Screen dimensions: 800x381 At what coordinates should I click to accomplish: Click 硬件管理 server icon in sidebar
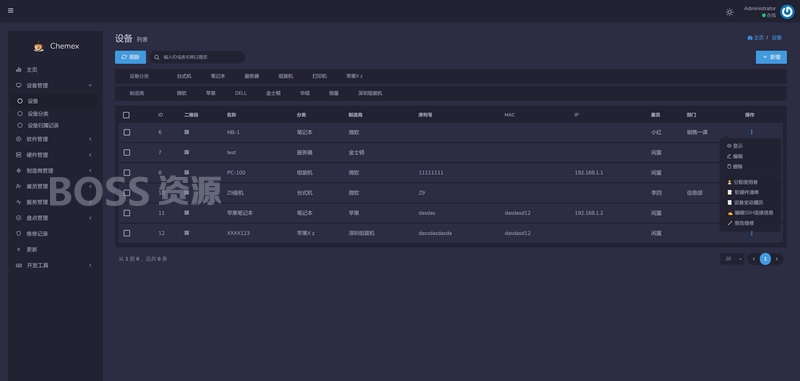pos(19,155)
